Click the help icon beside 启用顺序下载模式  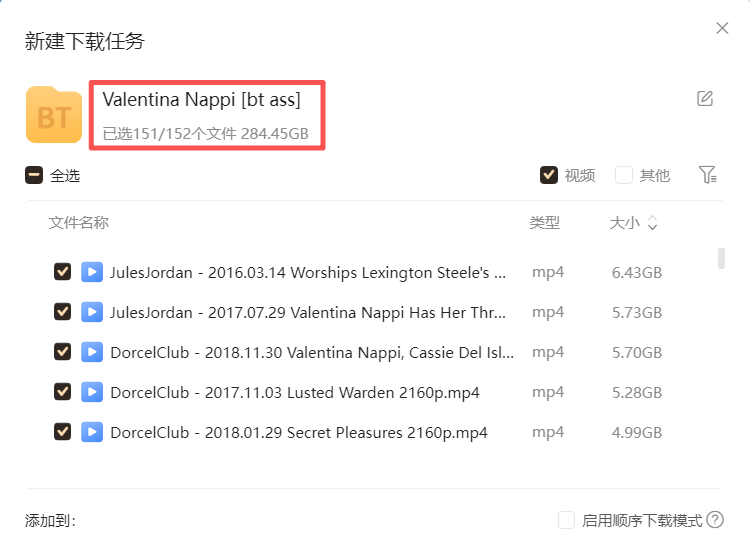(x=715, y=520)
